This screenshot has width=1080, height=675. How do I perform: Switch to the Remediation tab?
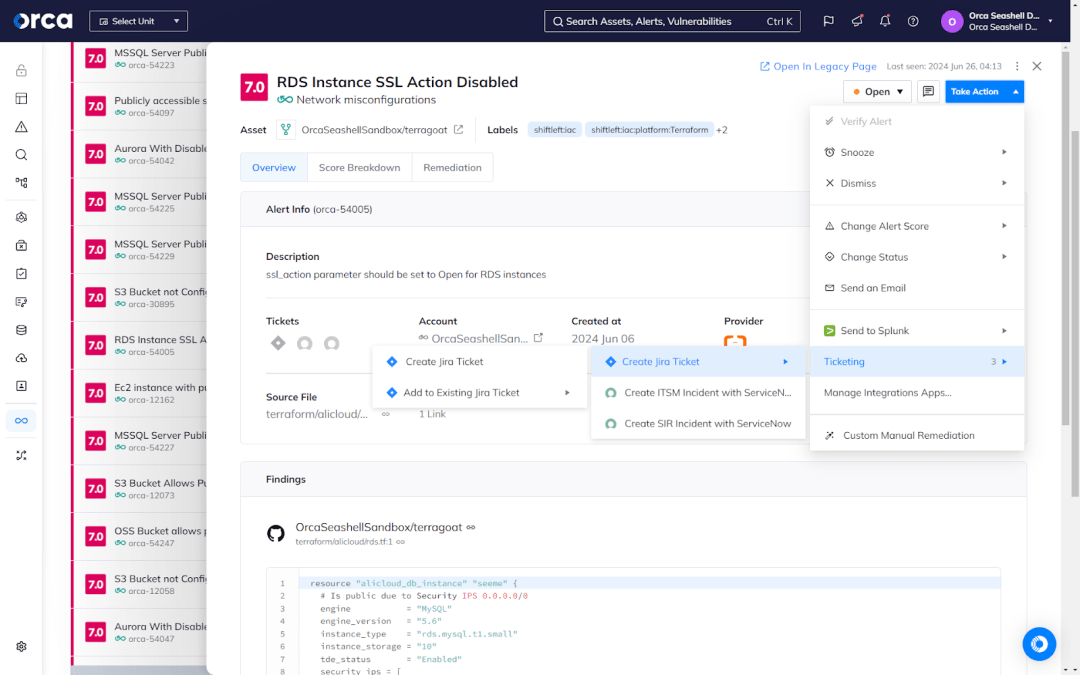(453, 167)
